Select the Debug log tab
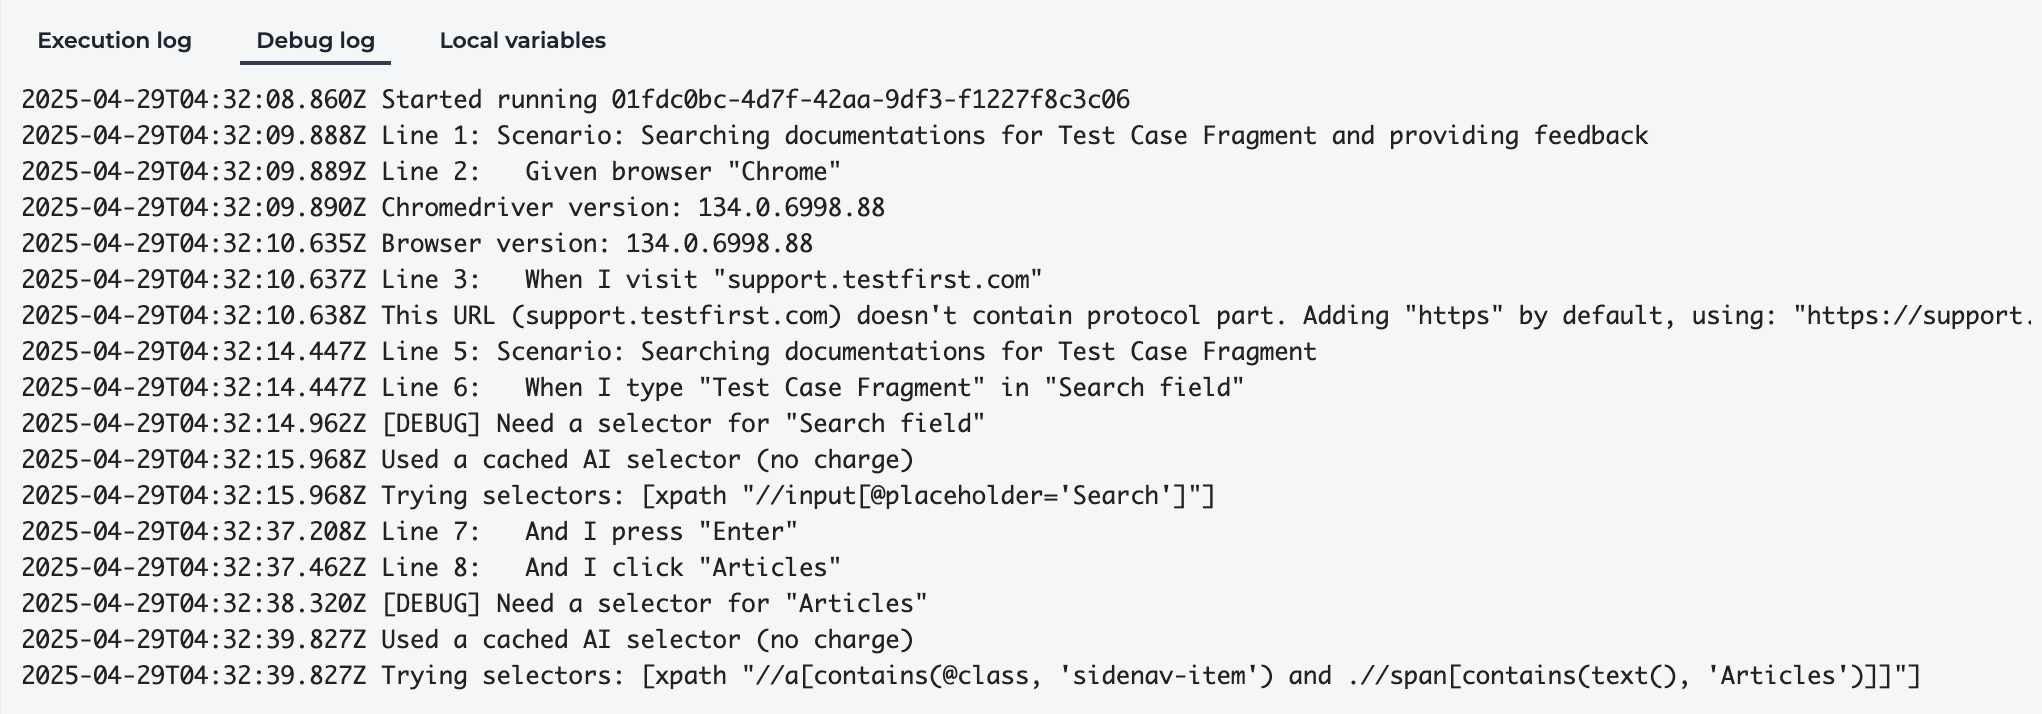Screen dimensions: 2042x714 pos(315,41)
